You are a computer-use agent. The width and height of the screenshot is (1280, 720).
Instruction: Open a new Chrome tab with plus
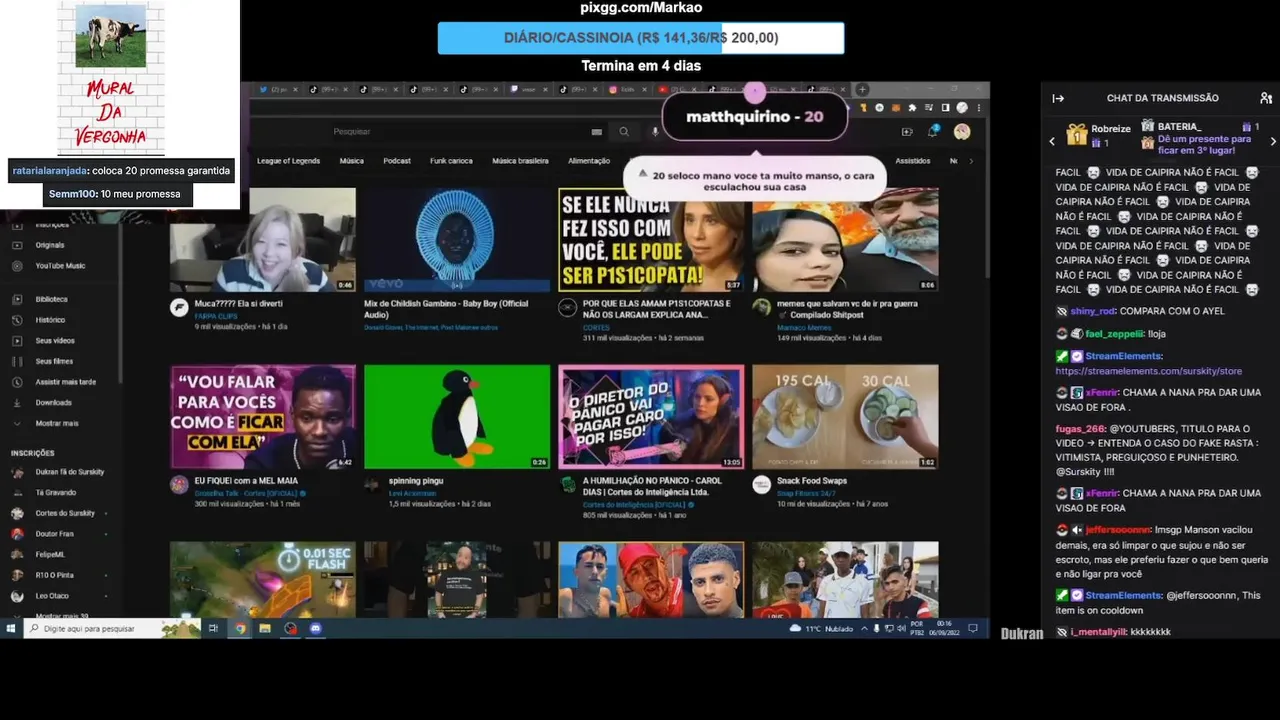pyautogui.click(x=862, y=89)
